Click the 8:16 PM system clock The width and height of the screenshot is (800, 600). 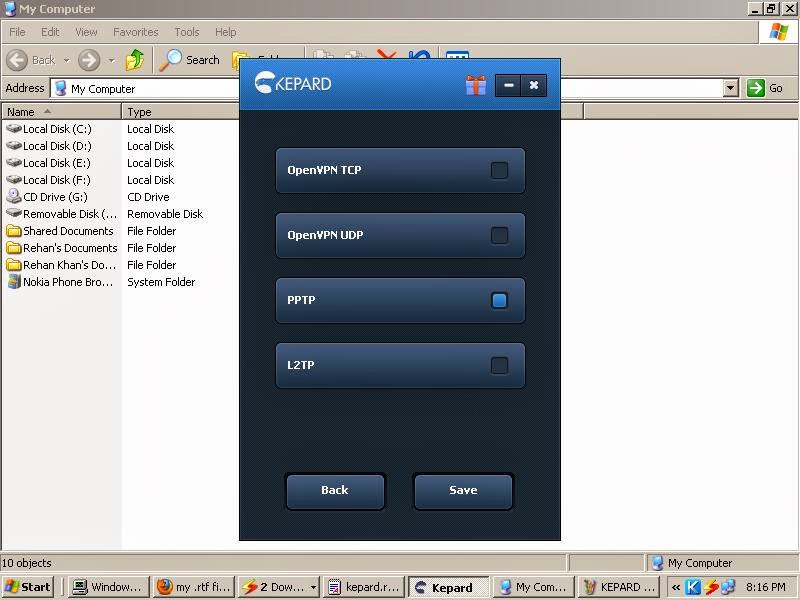click(x=765, y=587)
